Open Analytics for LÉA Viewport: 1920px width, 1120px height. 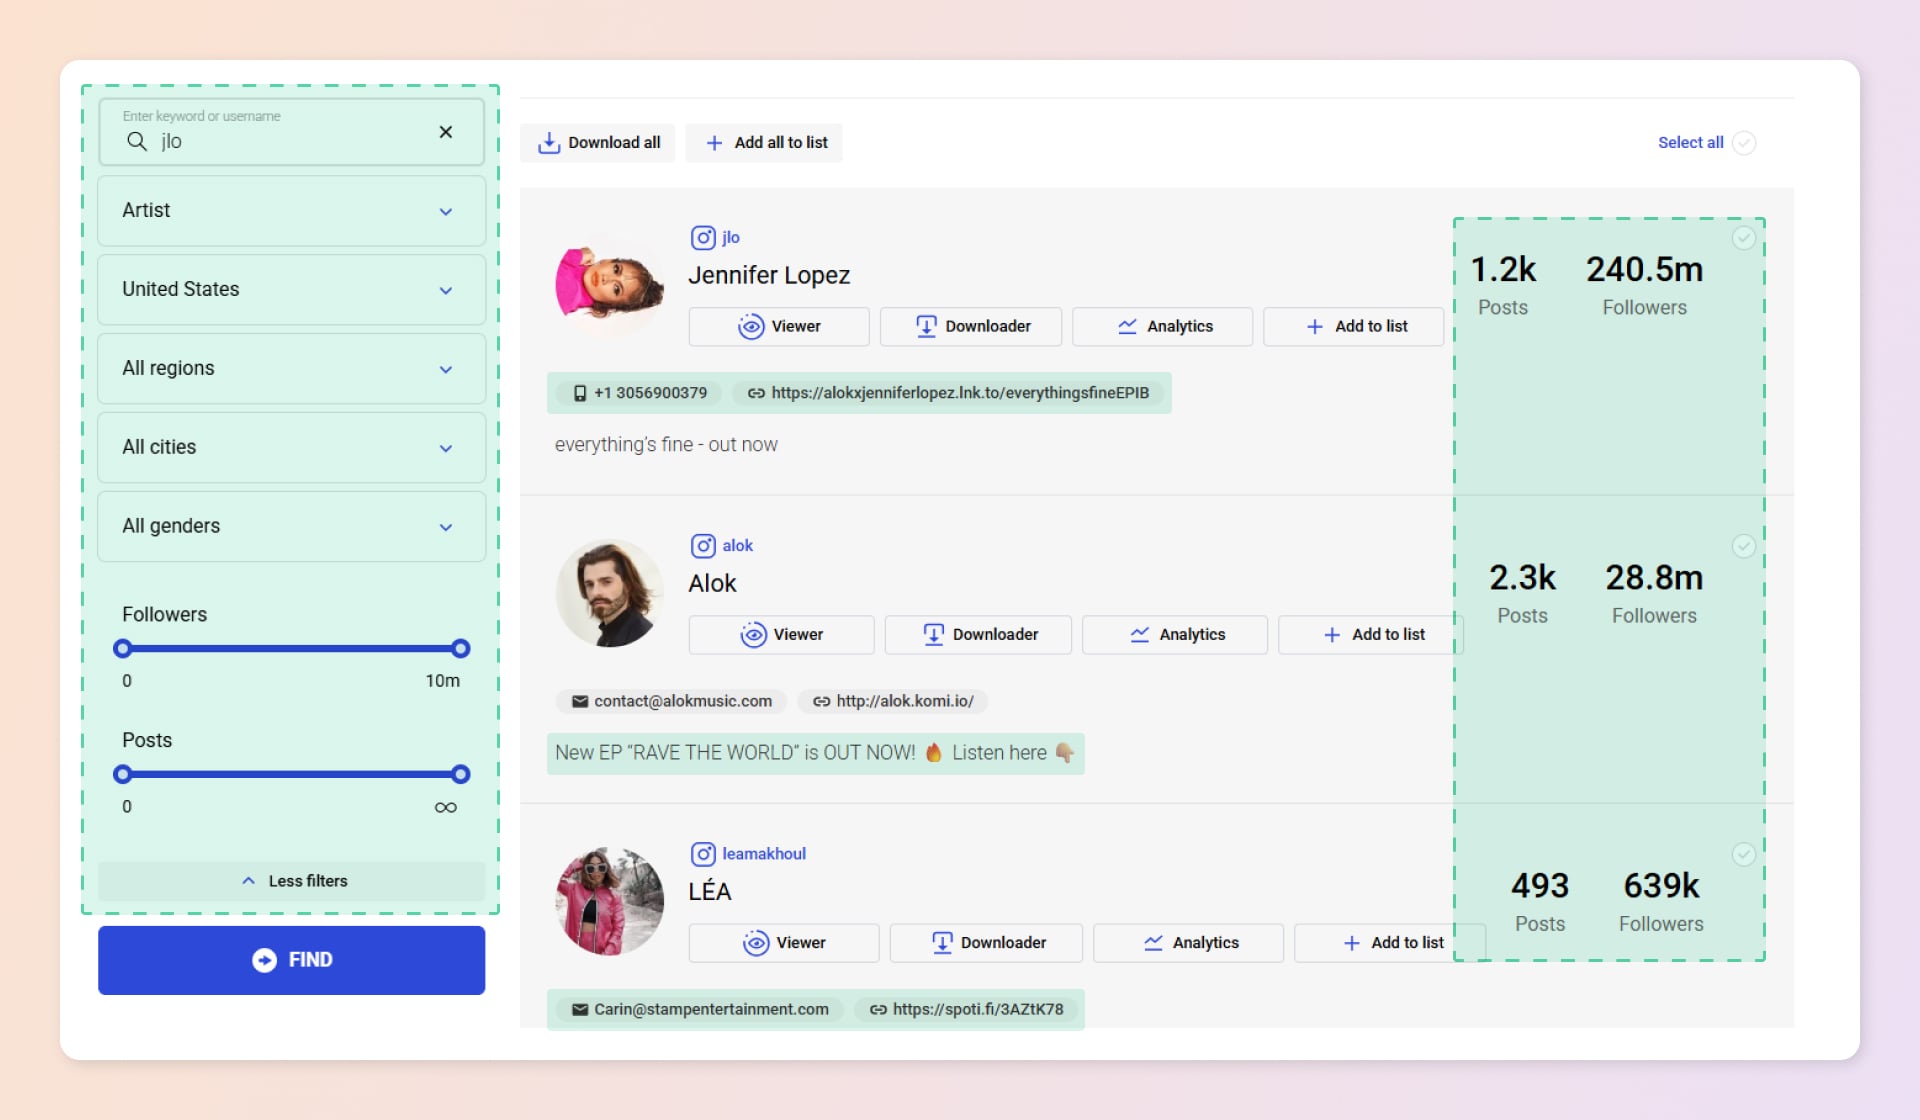pos(1189,943)
